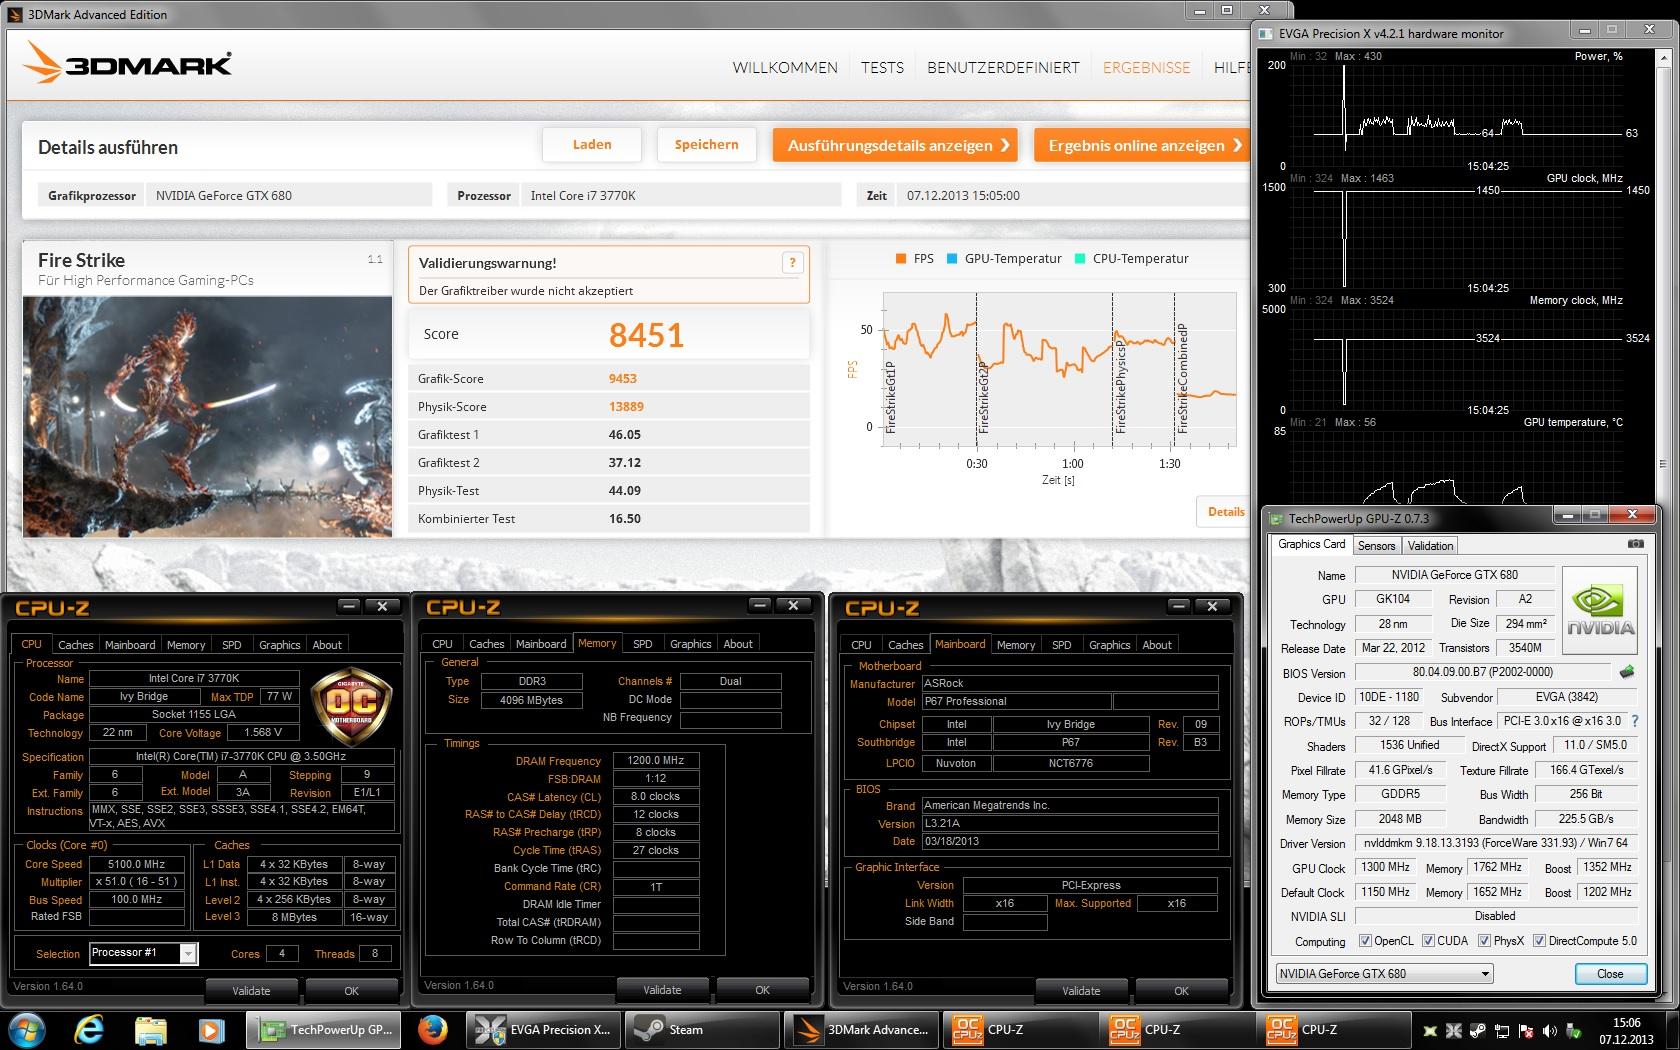Click the DRAM Frequency 1200.0 MHz value
The image size is (1680, 1050).
click(656, 760)
